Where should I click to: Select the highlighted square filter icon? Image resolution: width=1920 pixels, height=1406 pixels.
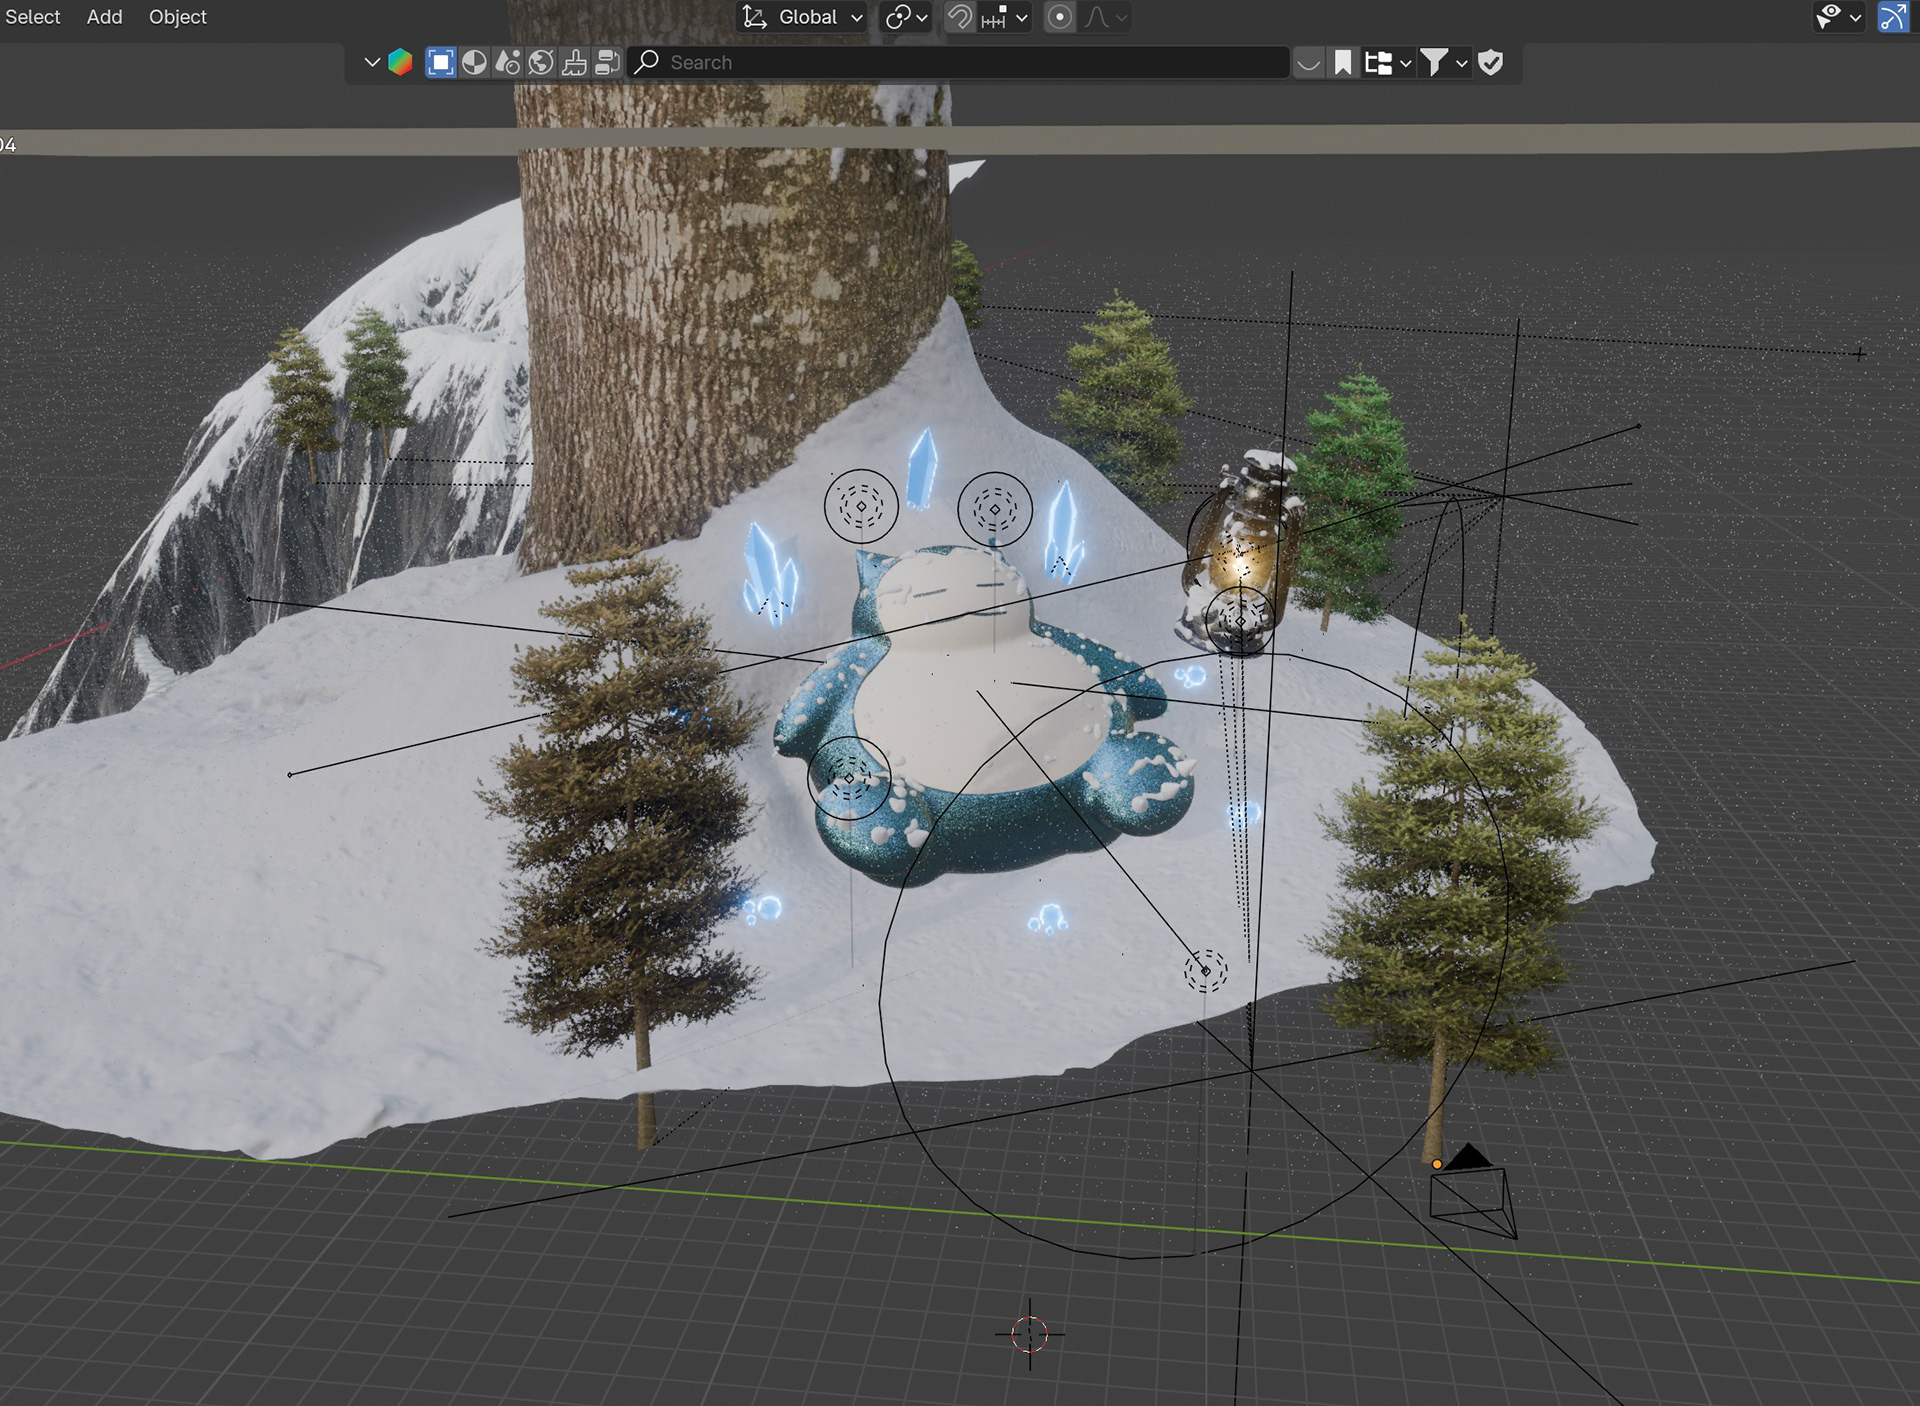pyautogui.click(x=440, y=62)
